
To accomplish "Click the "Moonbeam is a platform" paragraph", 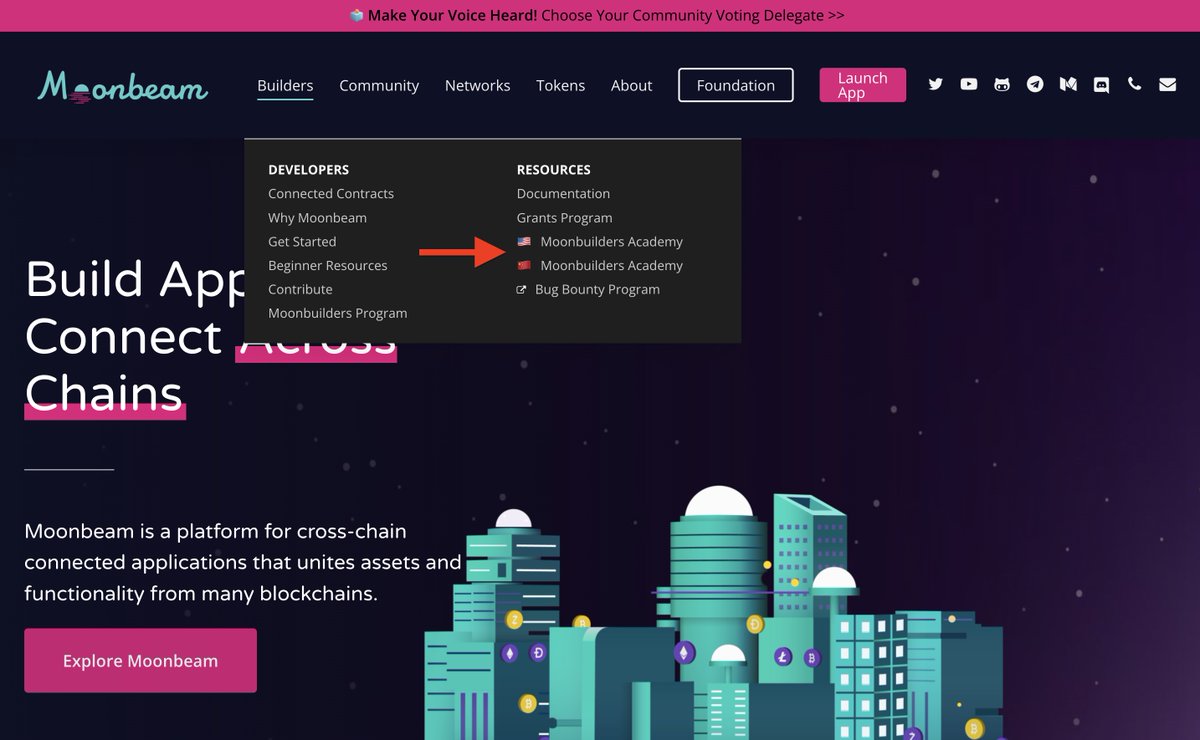I will (243, 562).
